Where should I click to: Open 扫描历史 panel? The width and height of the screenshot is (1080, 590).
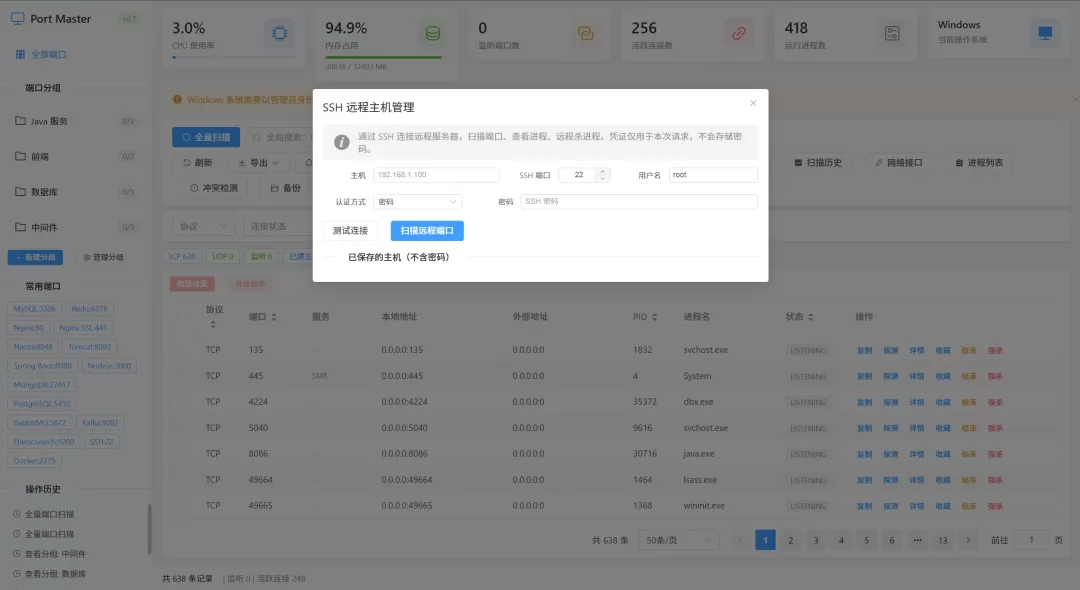click(818, 163)
